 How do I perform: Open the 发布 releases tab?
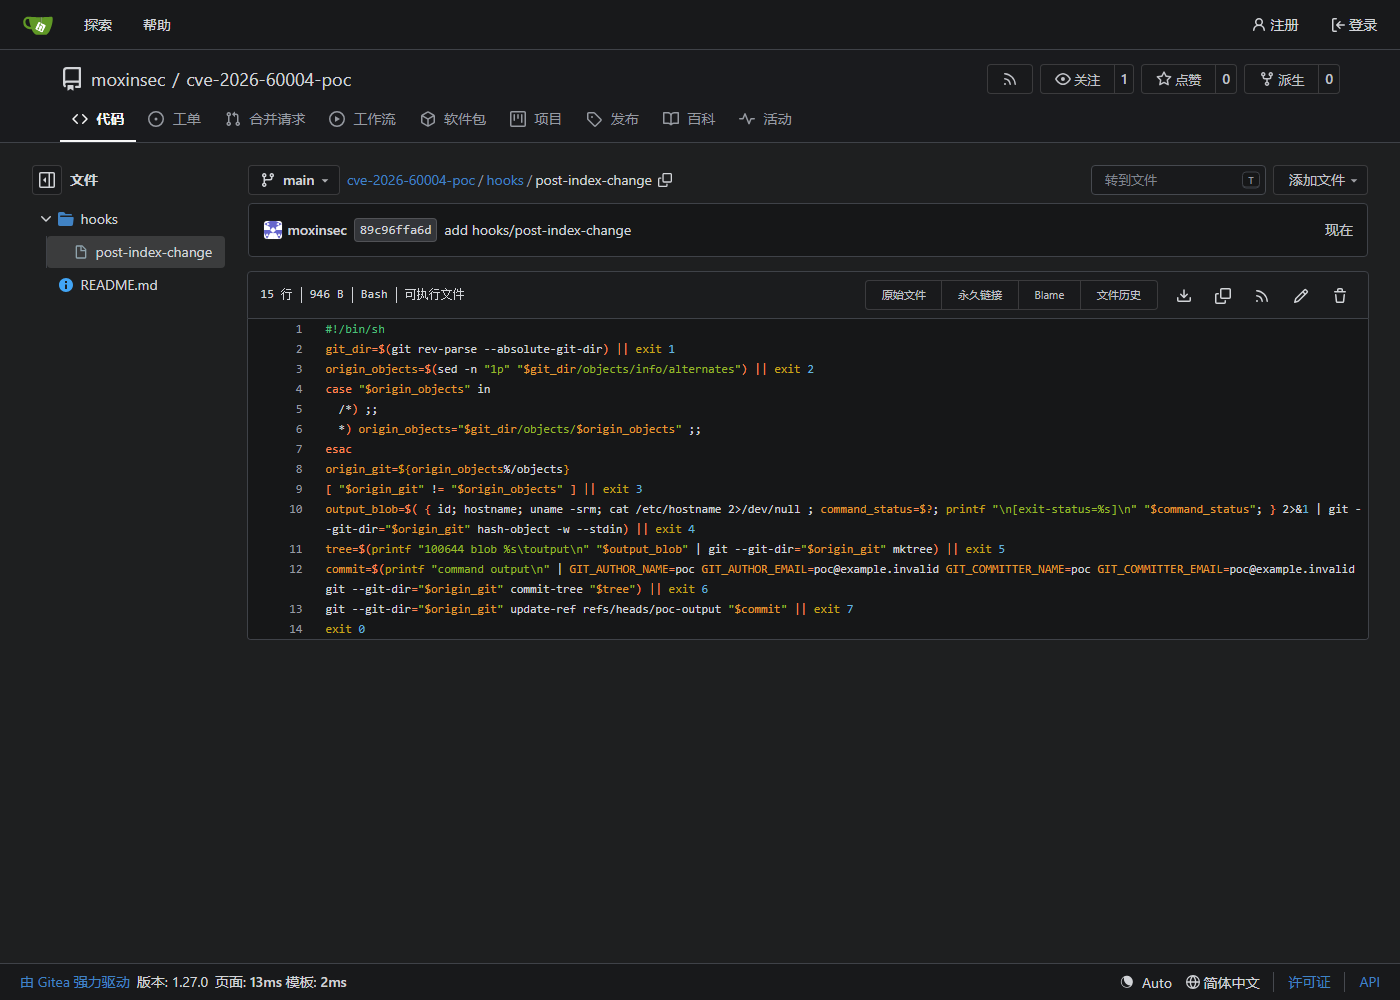point(612,119)
